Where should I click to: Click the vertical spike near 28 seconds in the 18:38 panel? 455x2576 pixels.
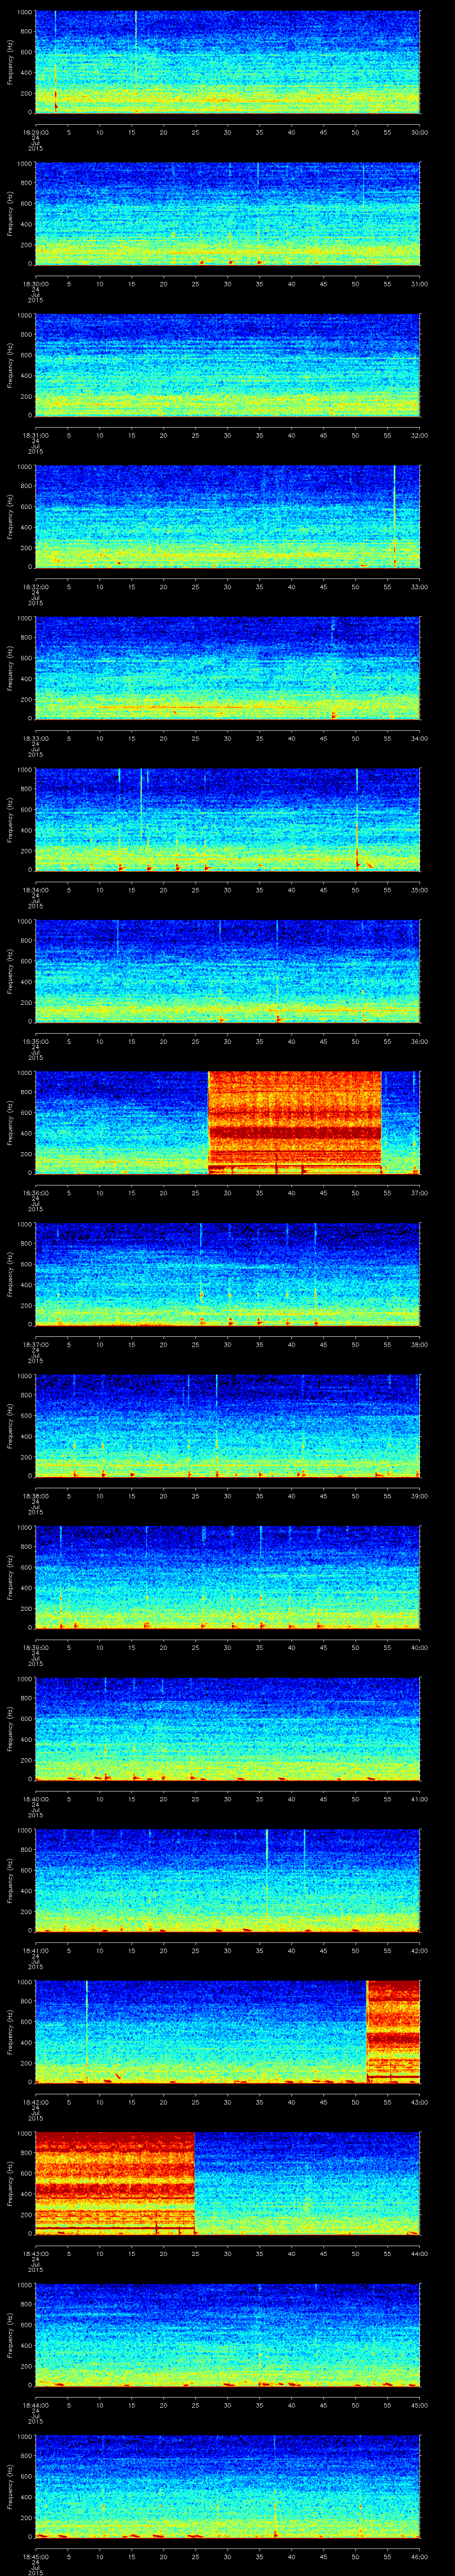pos(217,1410)
